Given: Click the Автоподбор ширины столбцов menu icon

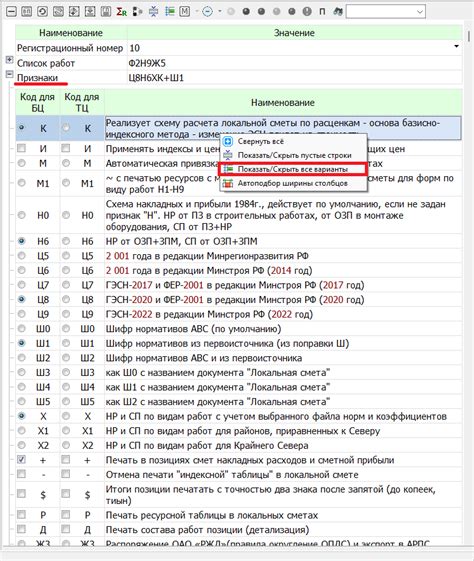Looking at the screenshot, I should [228, 184].
